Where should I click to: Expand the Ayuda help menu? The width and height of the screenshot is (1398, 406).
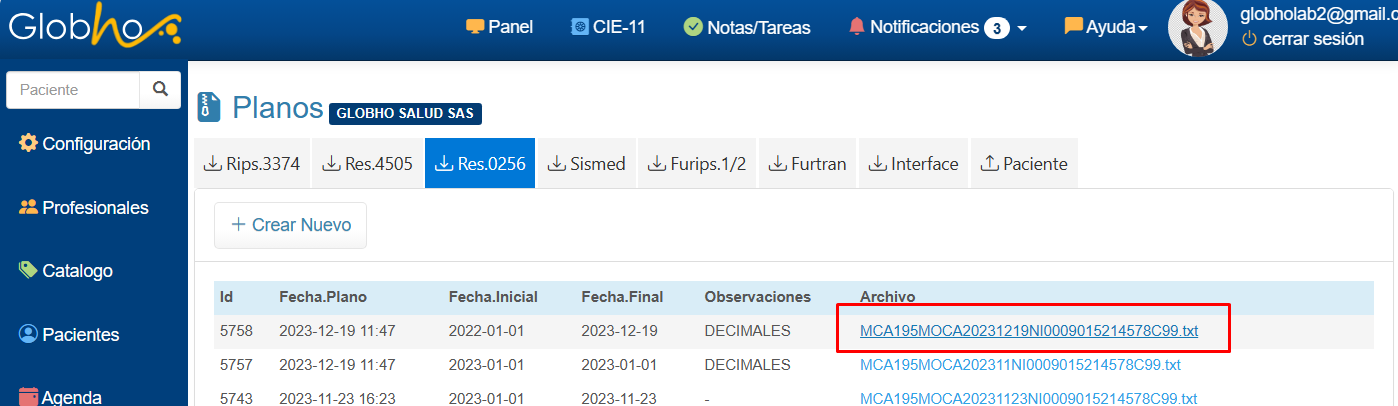click(1106, 27)
